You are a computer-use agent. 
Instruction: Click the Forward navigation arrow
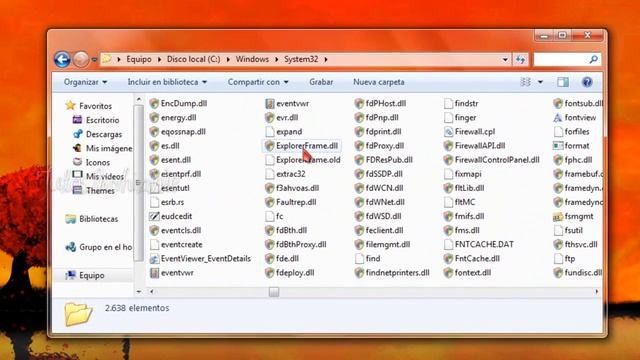point(81,60)
